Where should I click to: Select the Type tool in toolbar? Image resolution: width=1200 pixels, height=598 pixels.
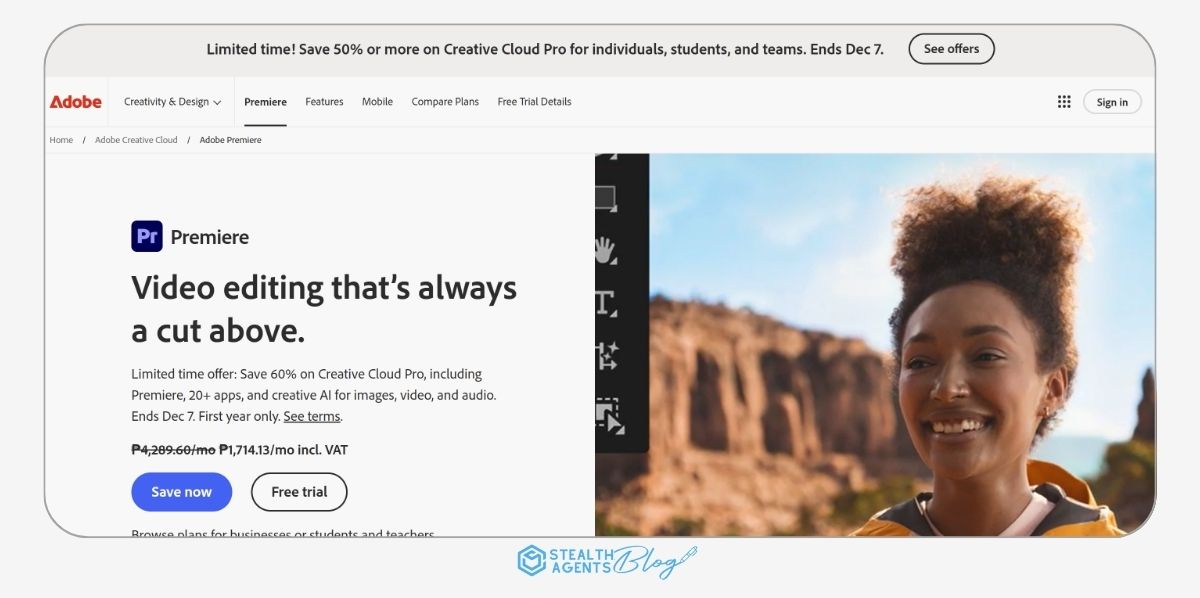pos(605,302)
